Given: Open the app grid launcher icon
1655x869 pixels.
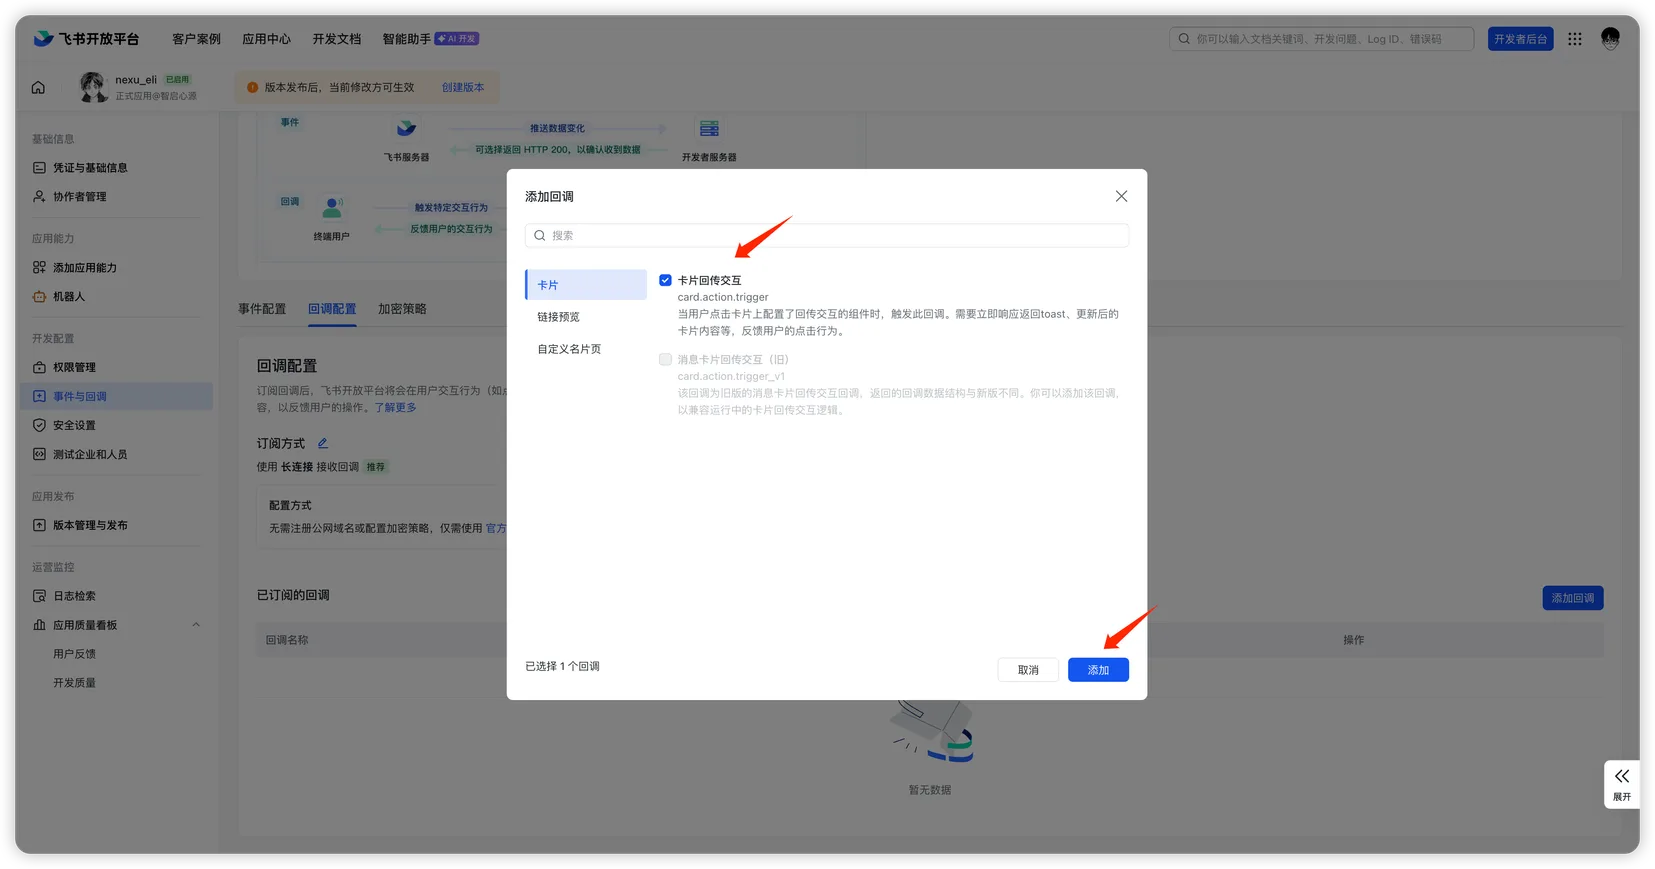Looking at the screenshot, I should (1575, 39).
